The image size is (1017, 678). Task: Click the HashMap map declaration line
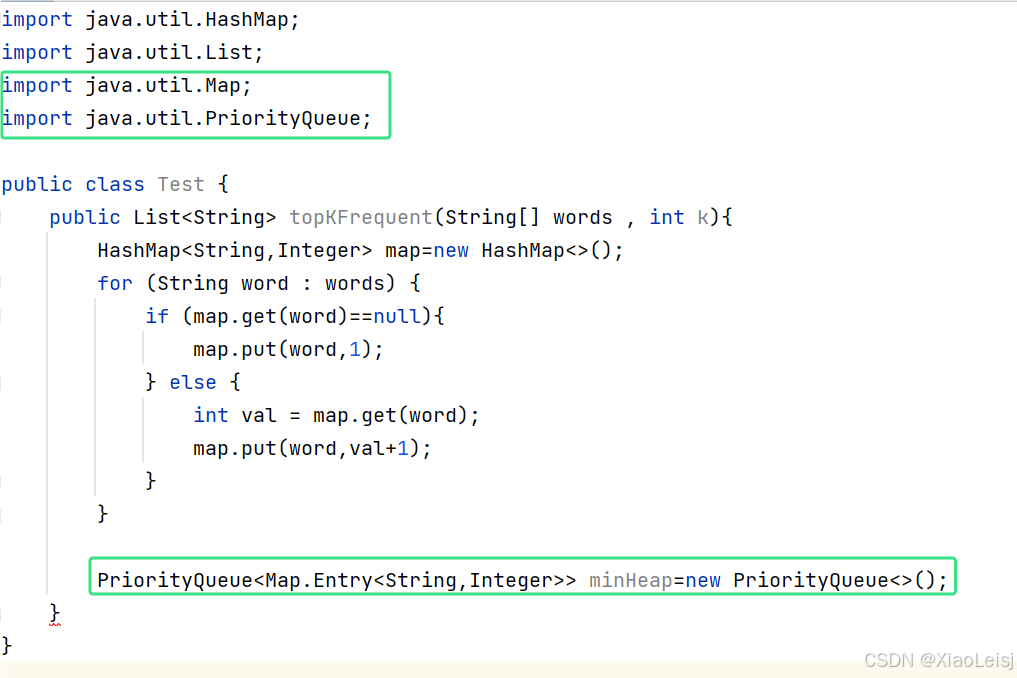tap(360, 250)
